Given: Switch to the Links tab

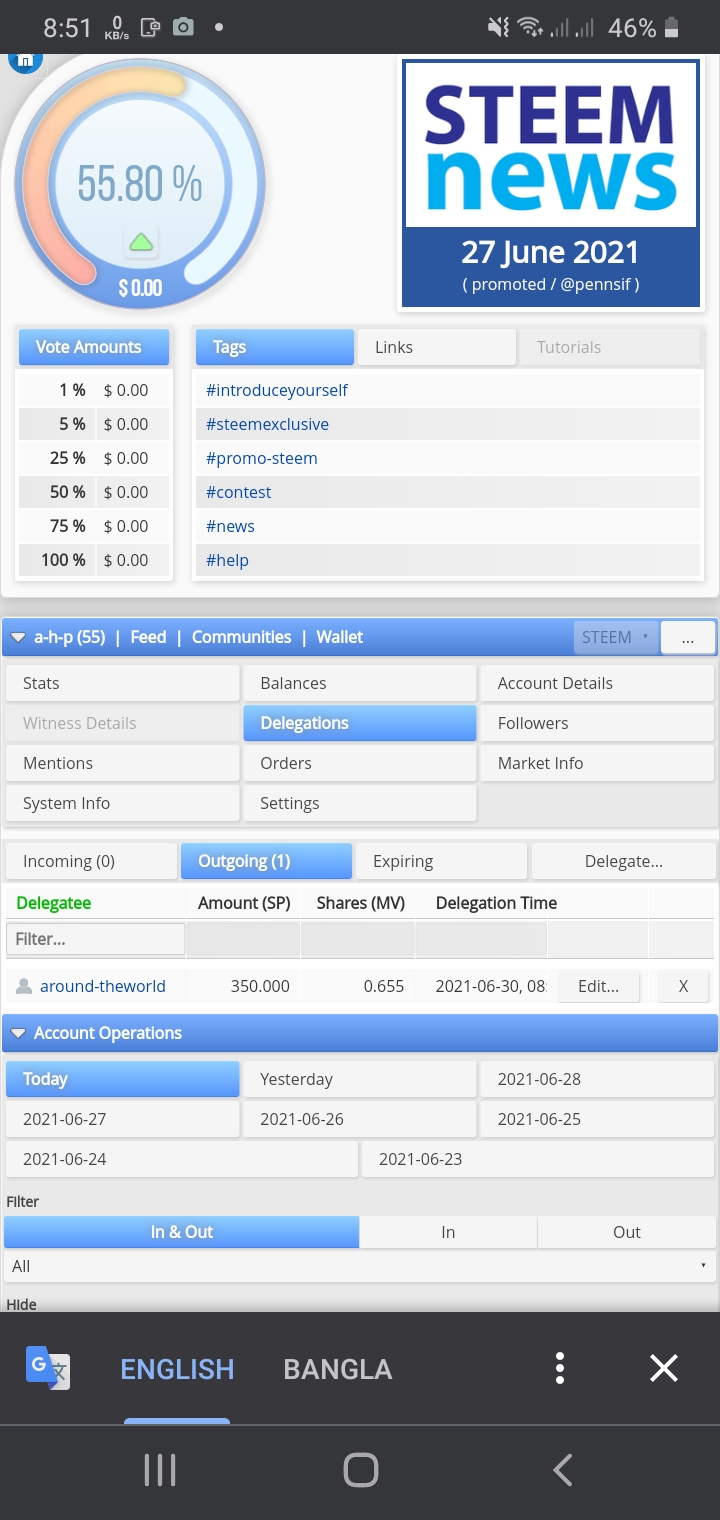Looking at the screenshot, I should click(x=437, y=347).
